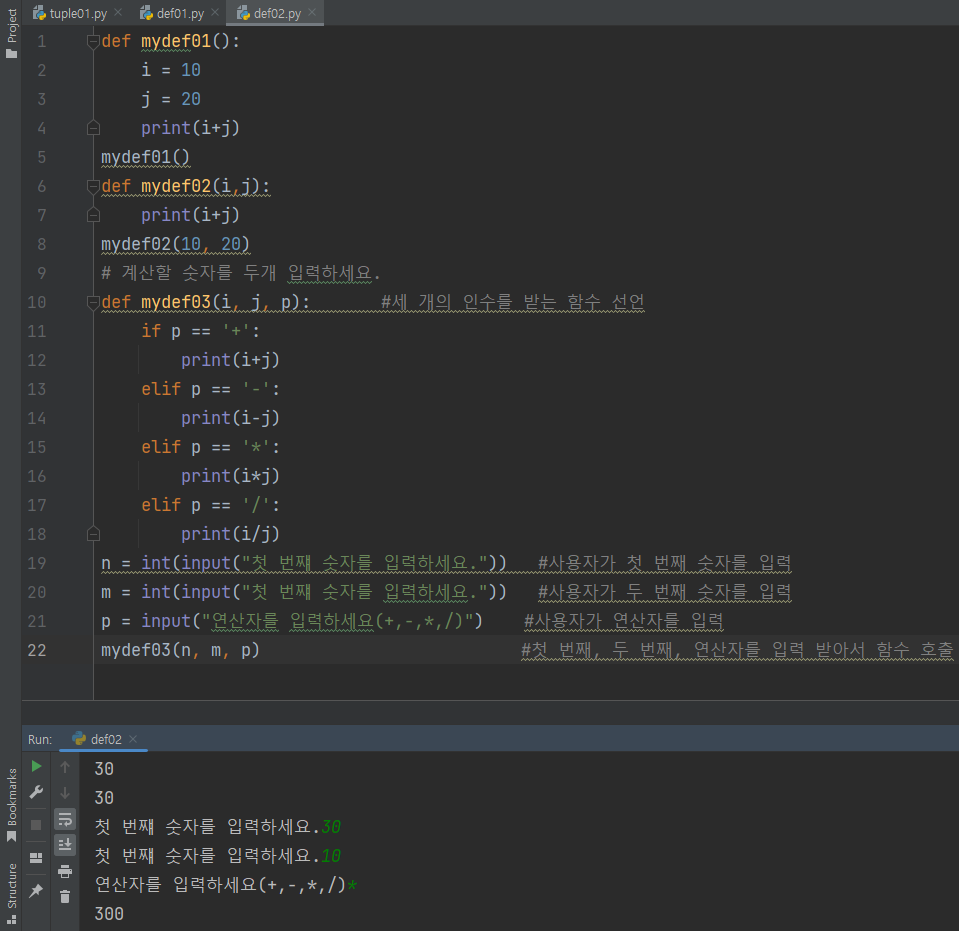
Task: Click the Project folder icon in sidebar
Action: 12,54
